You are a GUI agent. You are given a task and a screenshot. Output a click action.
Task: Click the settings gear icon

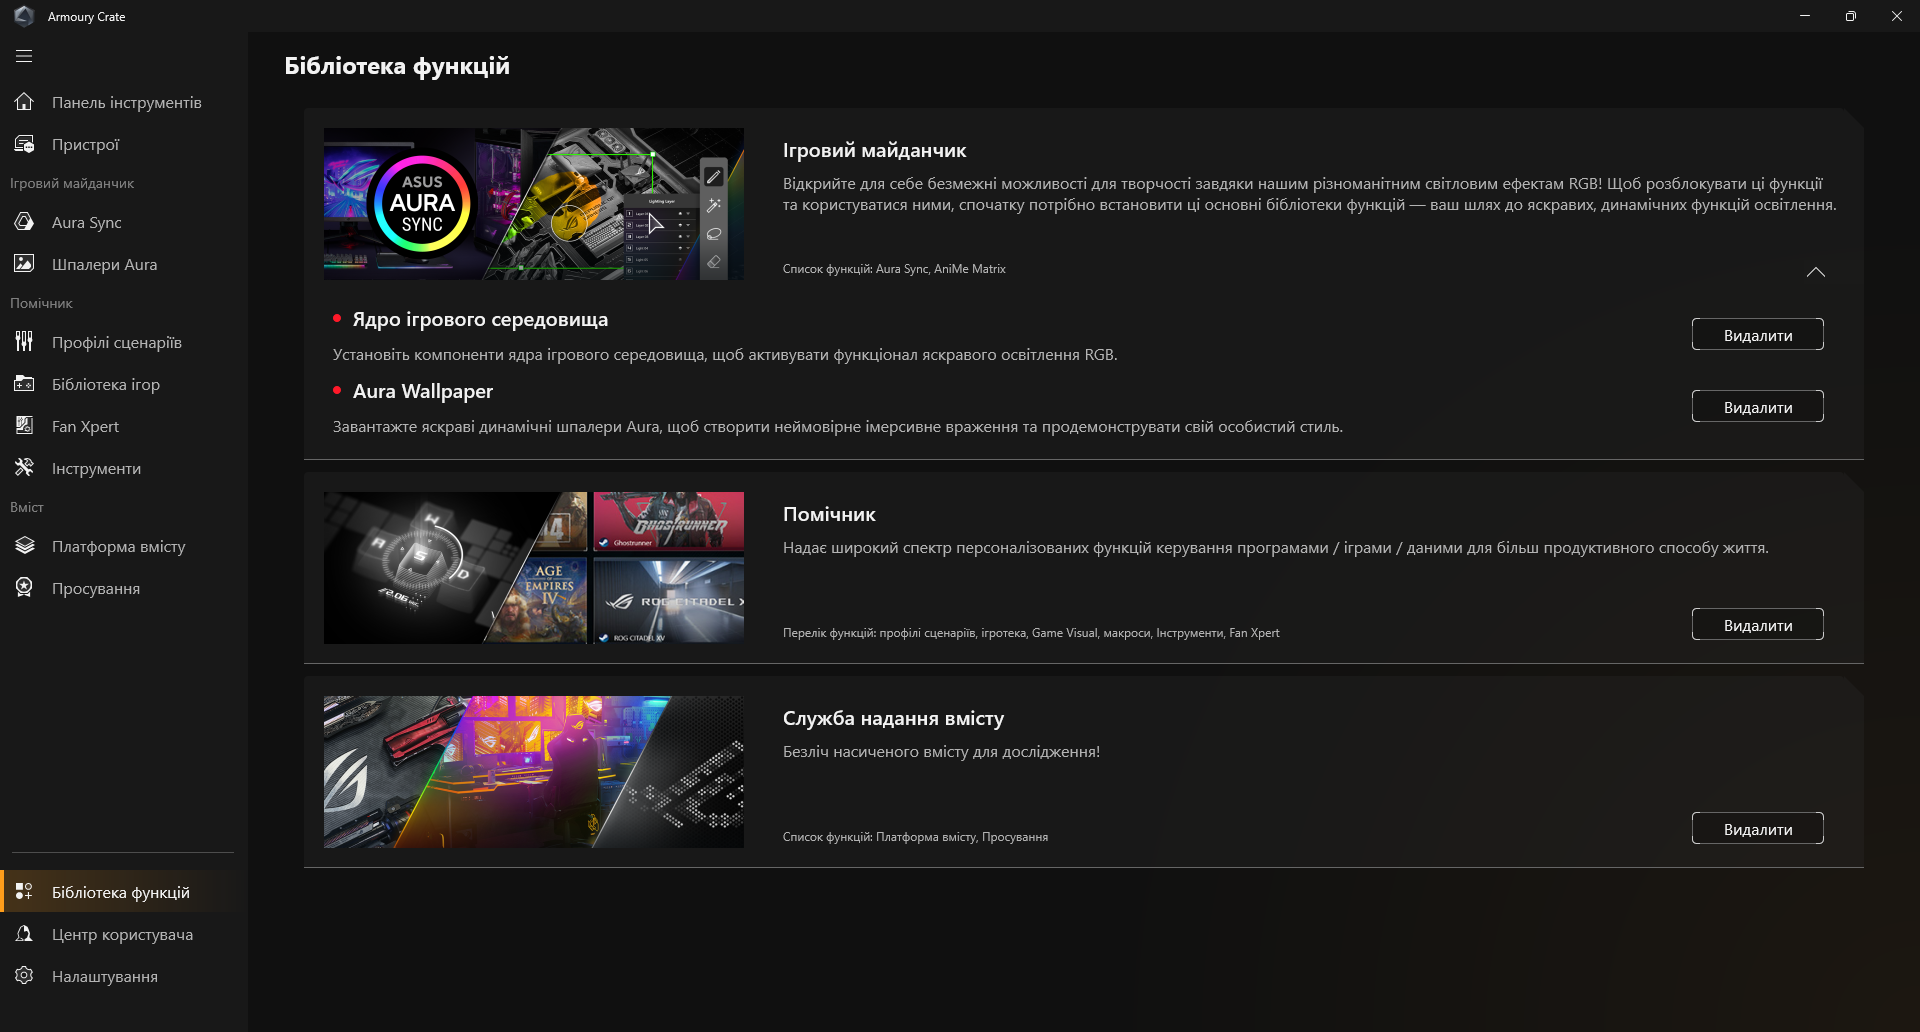[24, 976]
